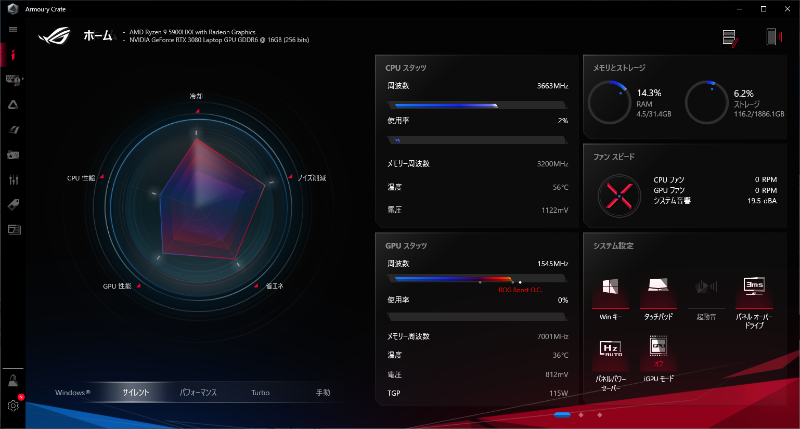The height and width of the screenshot is (429, 800).
Task: Open the hamburger menu in the sidebar
Action: (13, 30)
